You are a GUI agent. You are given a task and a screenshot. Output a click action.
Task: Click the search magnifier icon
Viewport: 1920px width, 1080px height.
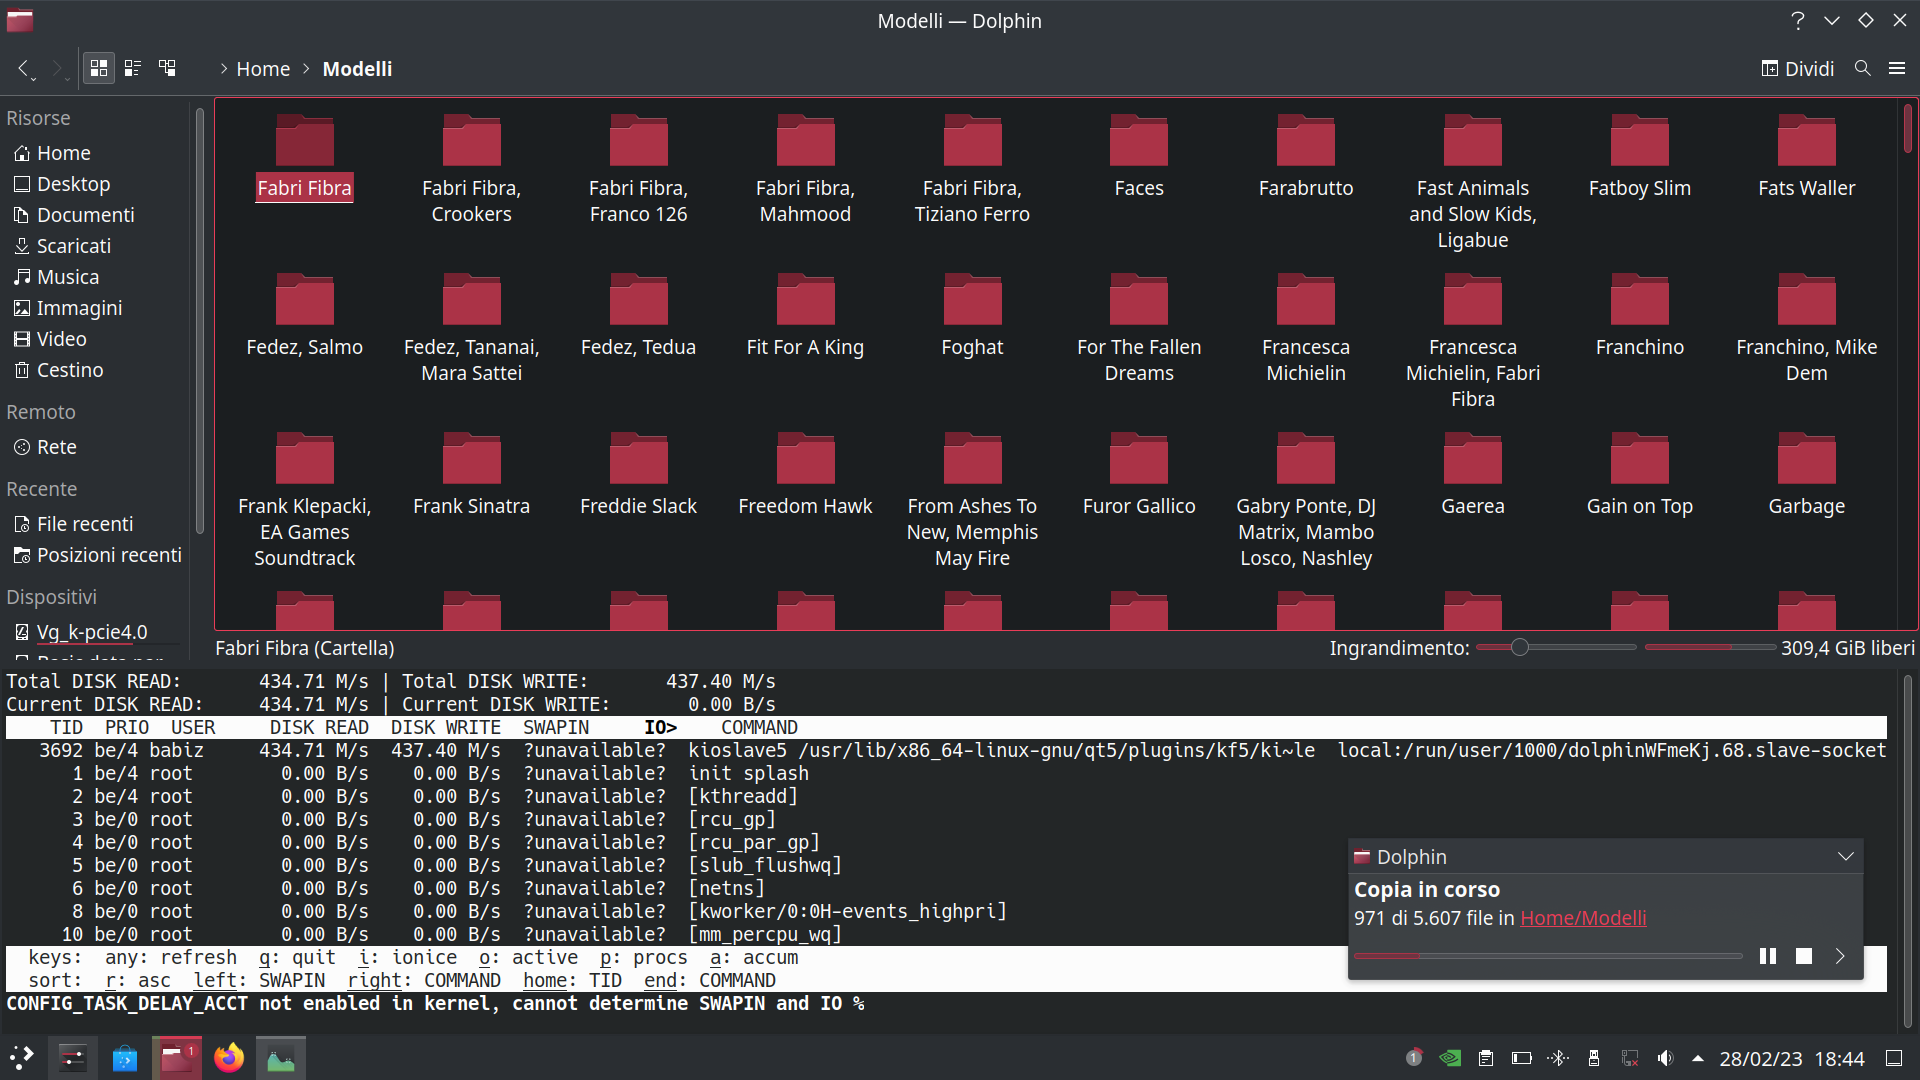1862,68
